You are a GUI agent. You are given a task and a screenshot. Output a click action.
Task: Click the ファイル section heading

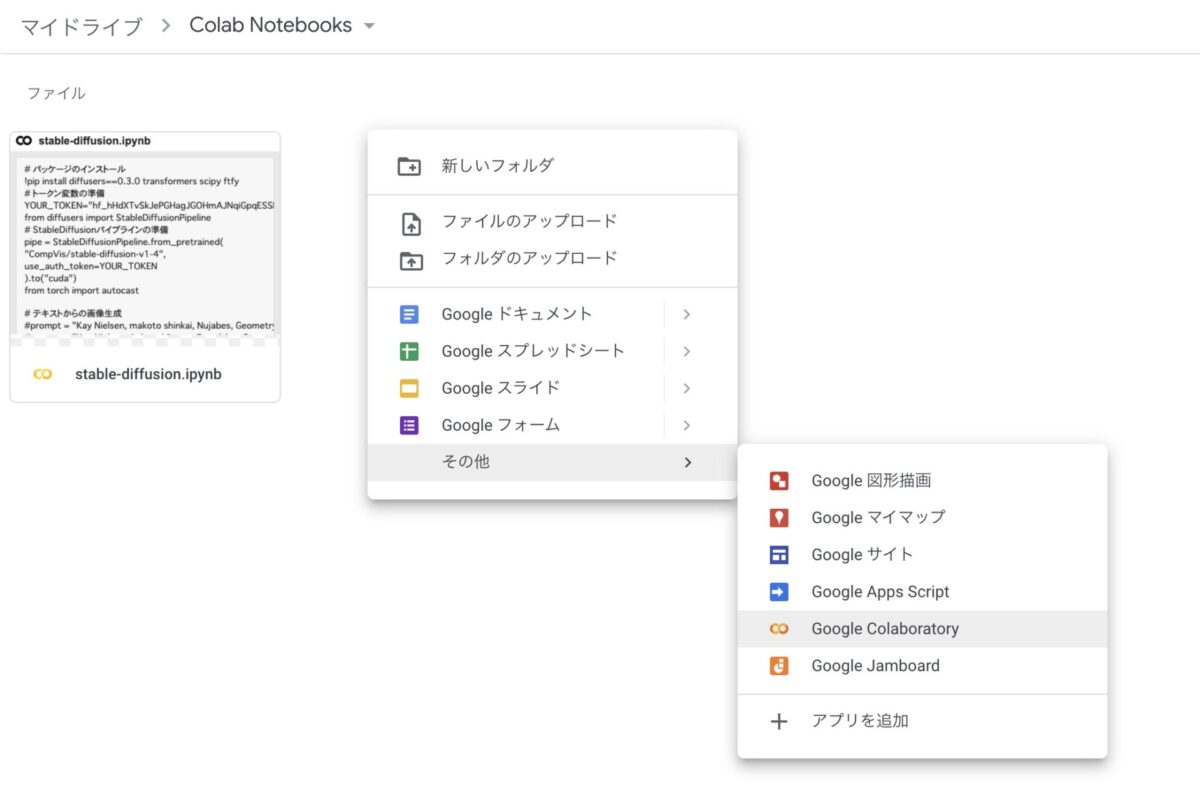point(56,93)
